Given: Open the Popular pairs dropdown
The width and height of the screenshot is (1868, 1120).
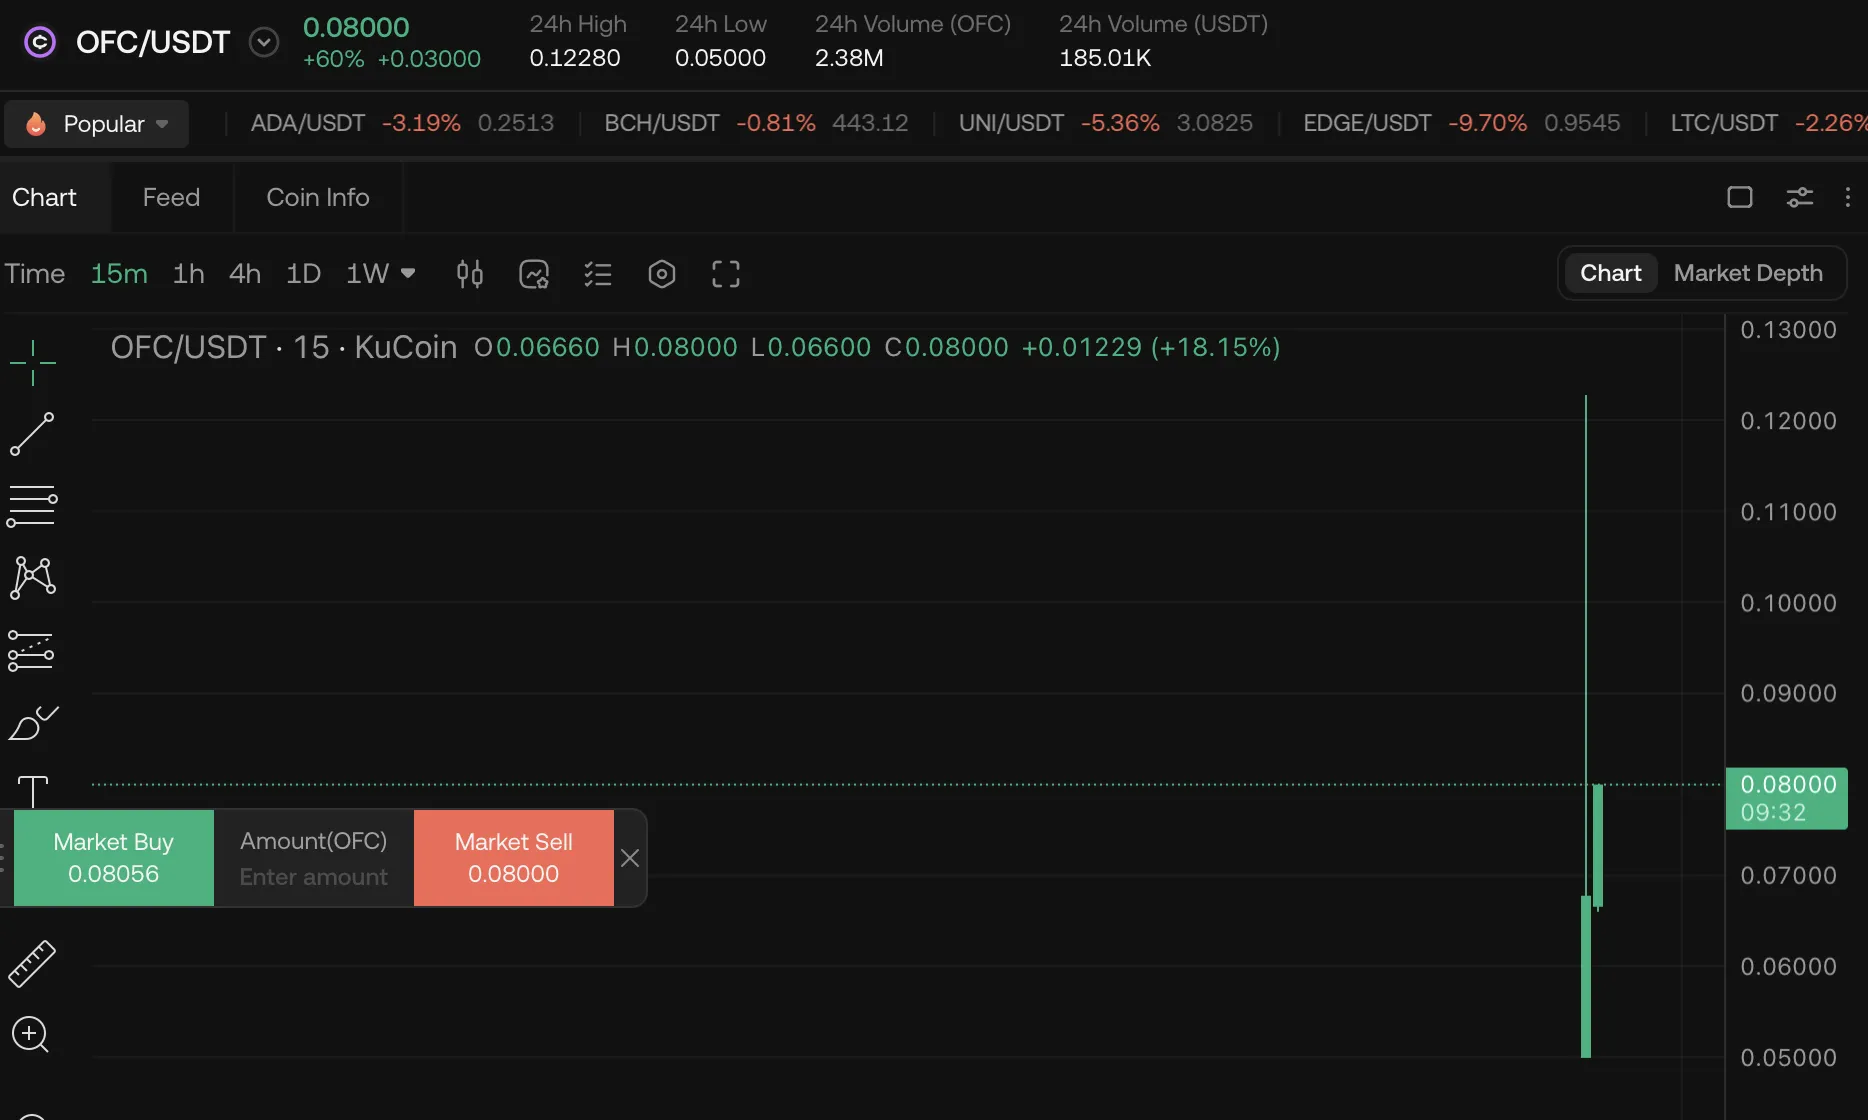Looking at the screenshot, I should 97,124.
